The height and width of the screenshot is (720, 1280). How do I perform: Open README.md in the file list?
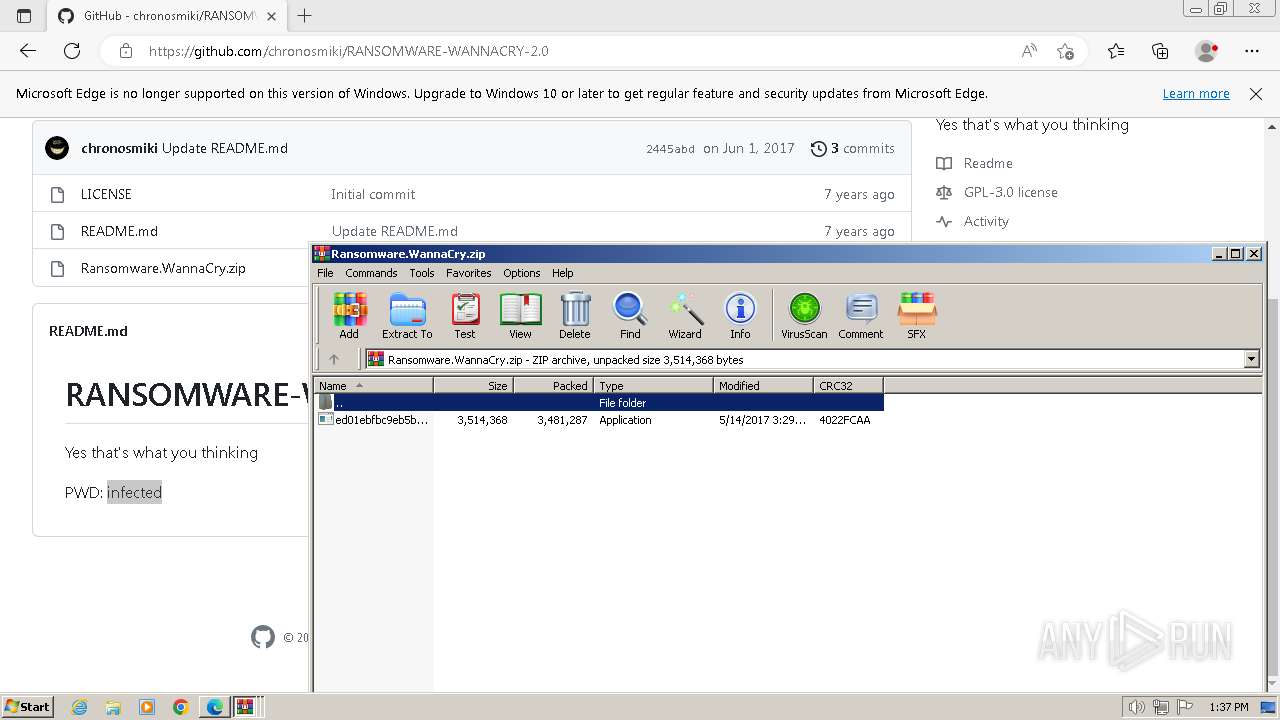119,231
